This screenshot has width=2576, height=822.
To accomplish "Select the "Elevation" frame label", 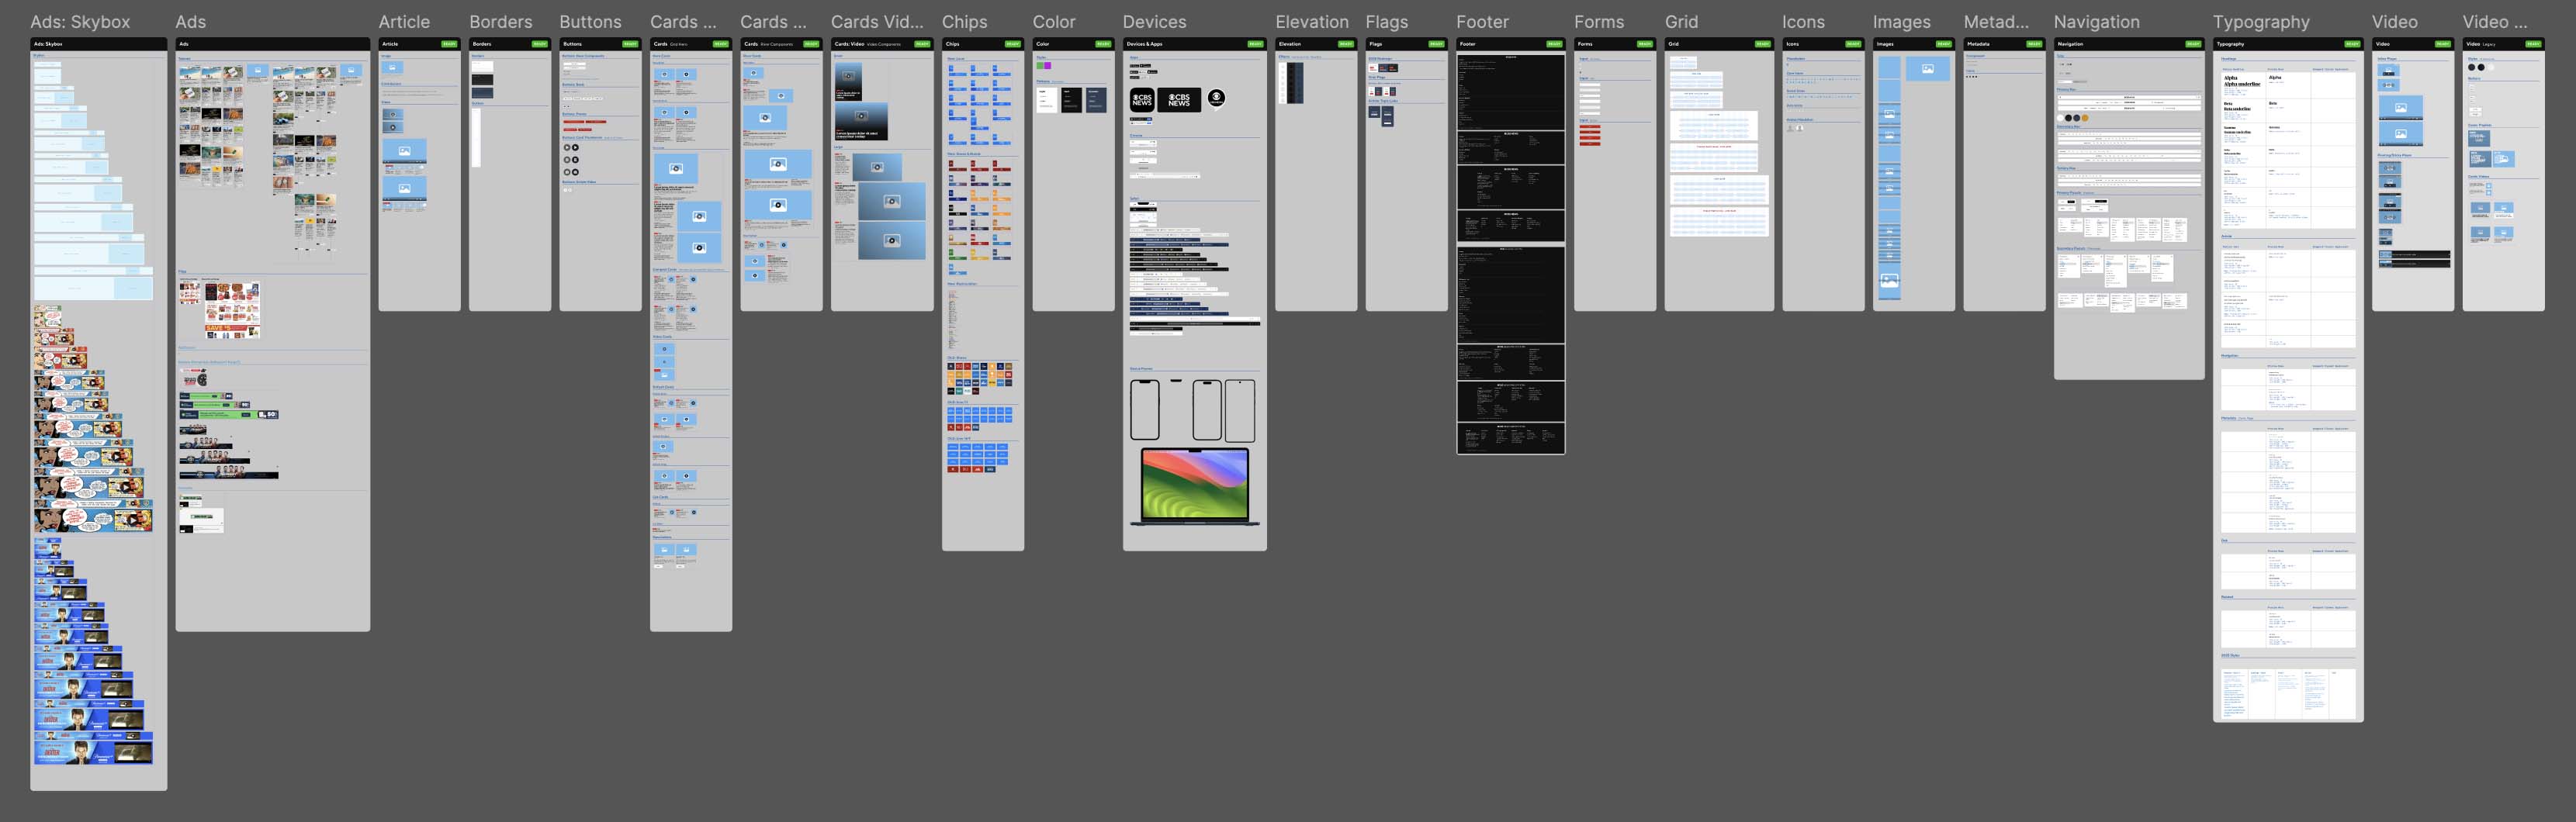I will (1311, 22).
